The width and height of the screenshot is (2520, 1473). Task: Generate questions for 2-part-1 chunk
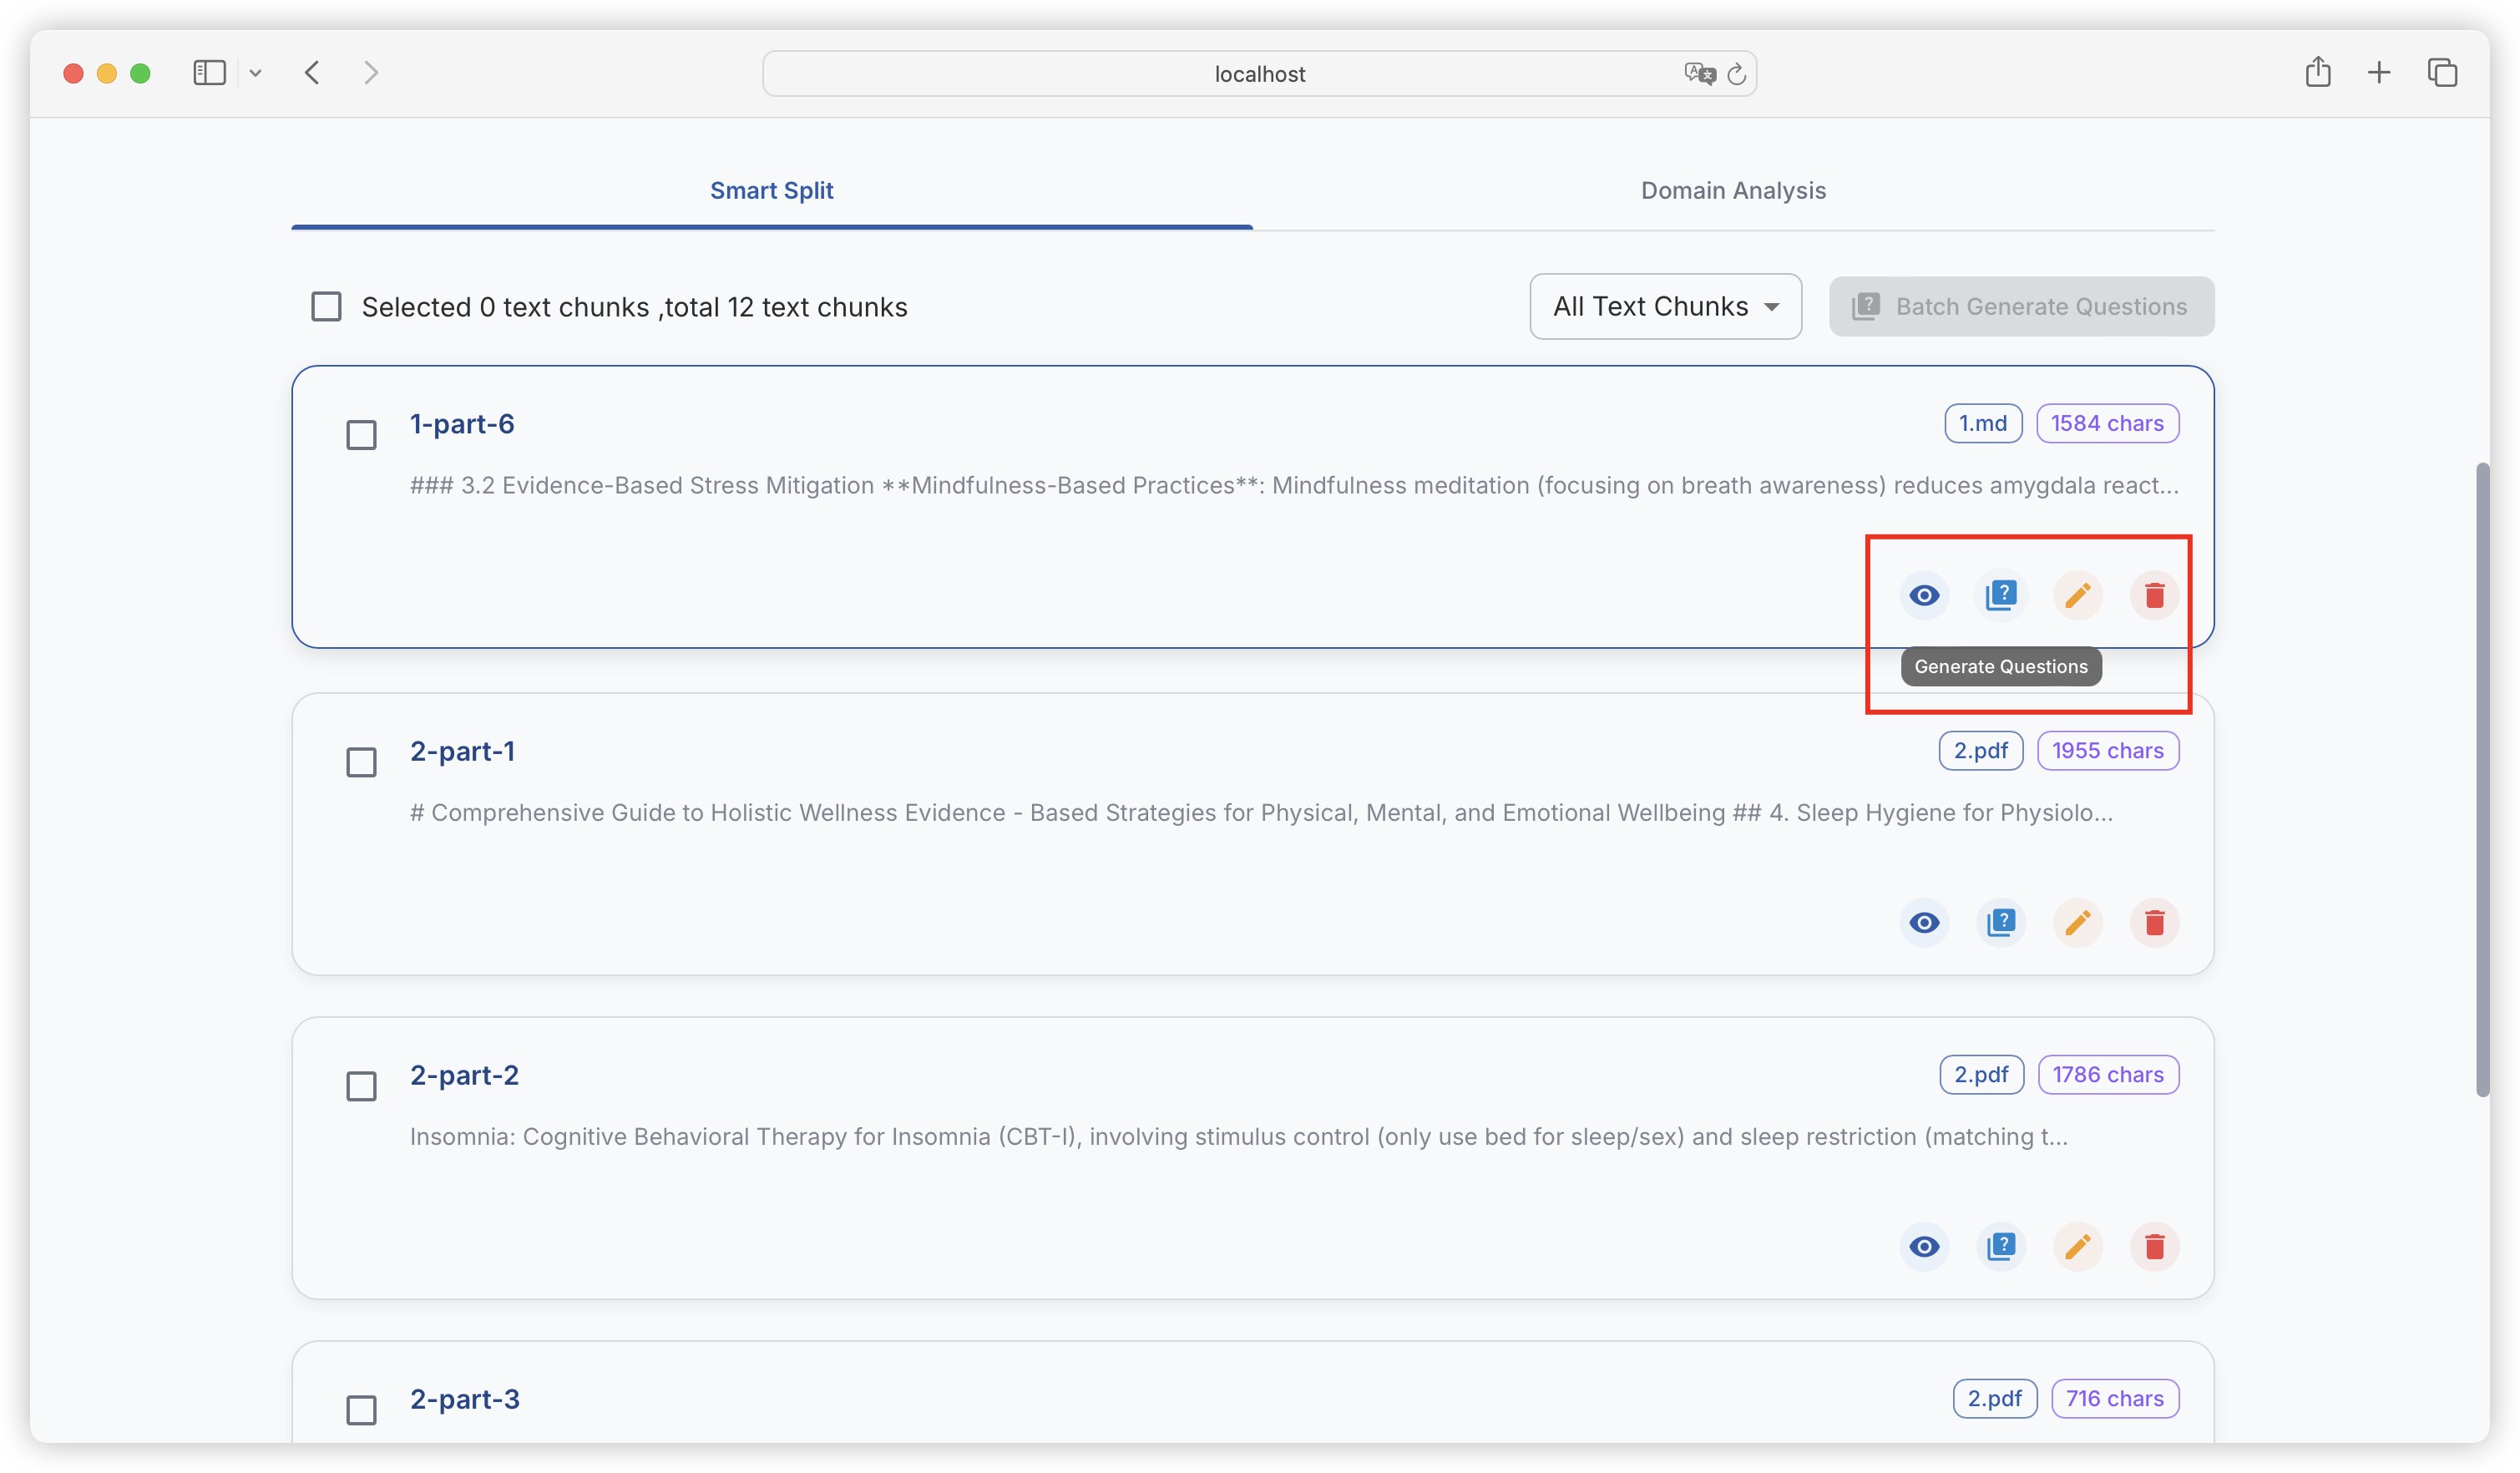[x=2001, y=922]
